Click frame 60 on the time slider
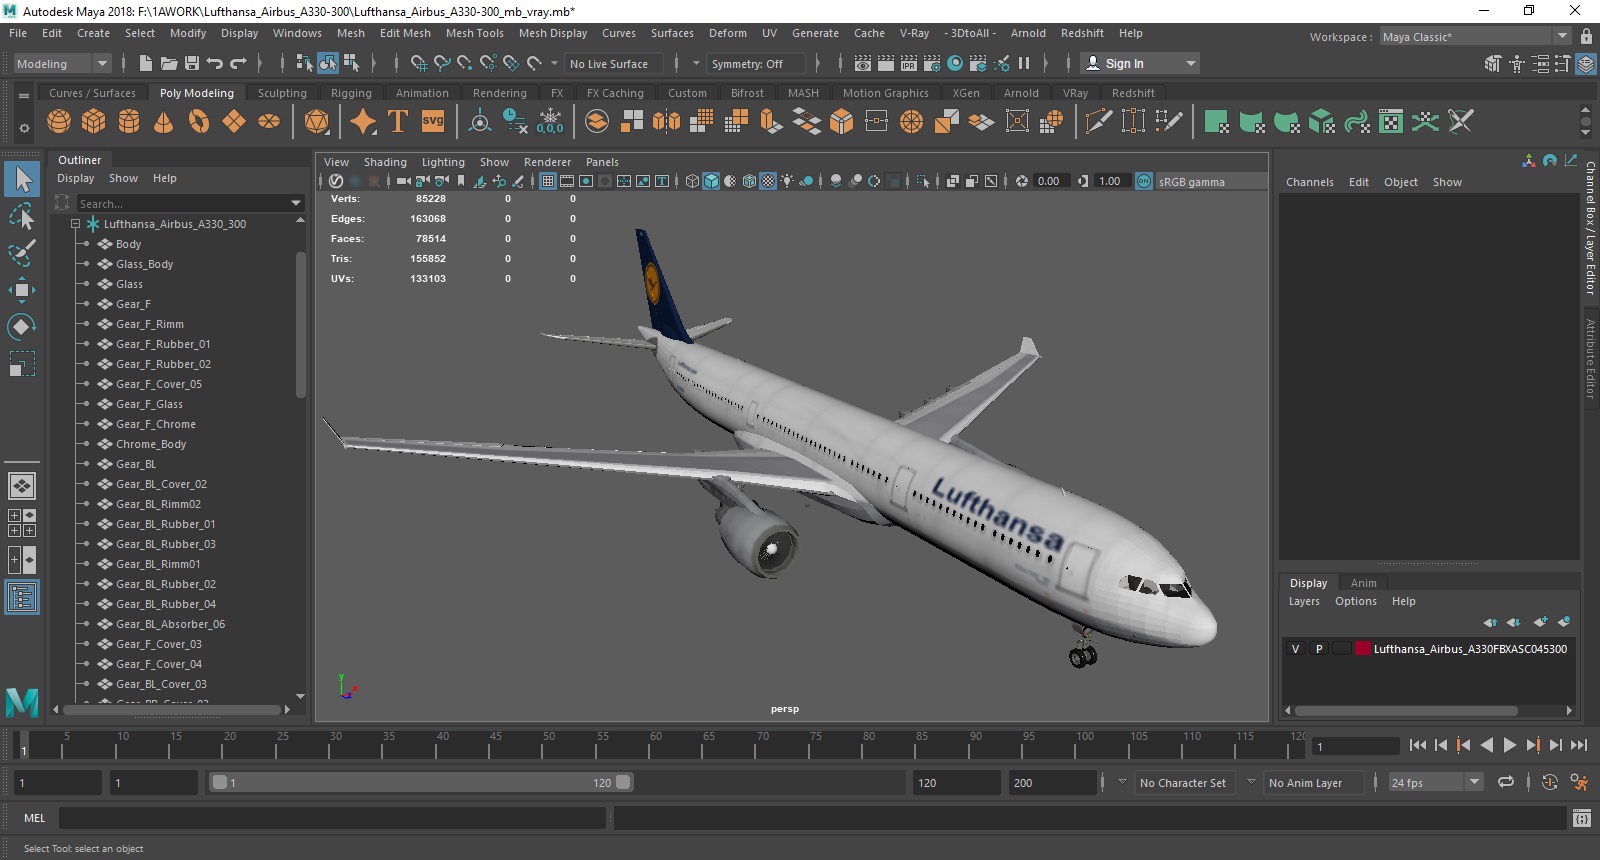The image size is (1600, 860). (655, 745)
